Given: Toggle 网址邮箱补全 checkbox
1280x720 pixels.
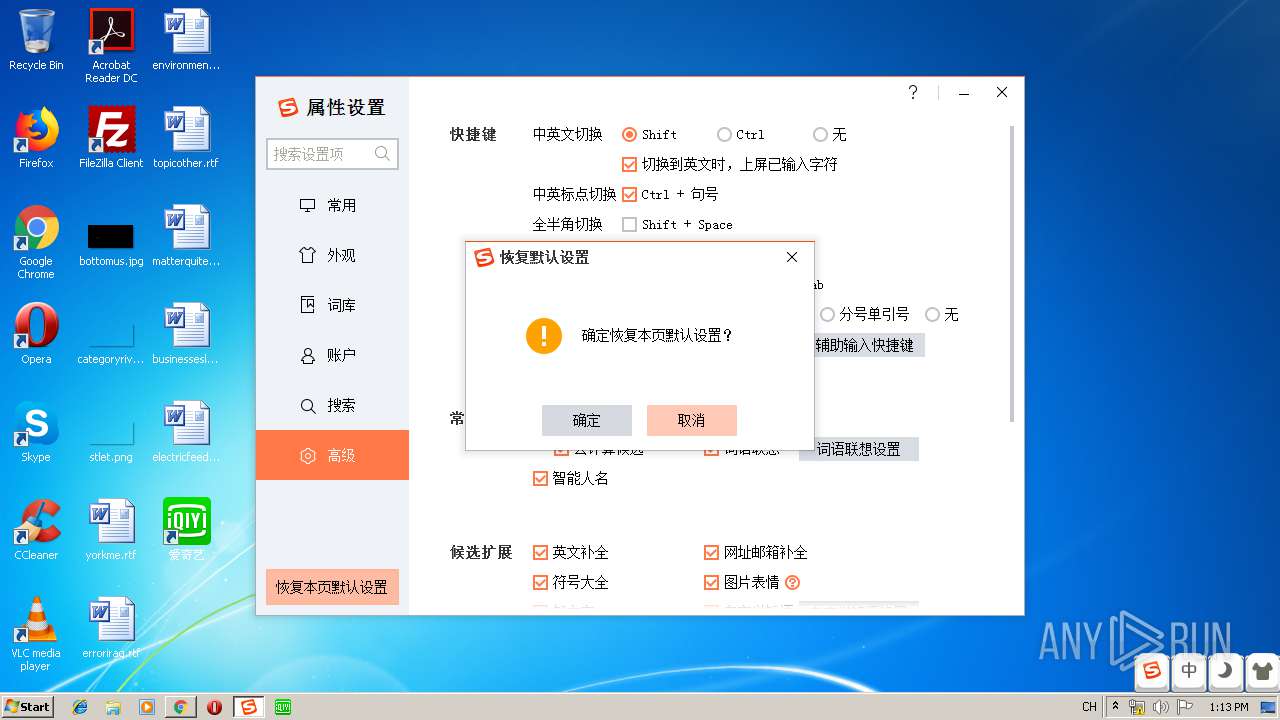Looking at the screenshot, I should point(712,552).
